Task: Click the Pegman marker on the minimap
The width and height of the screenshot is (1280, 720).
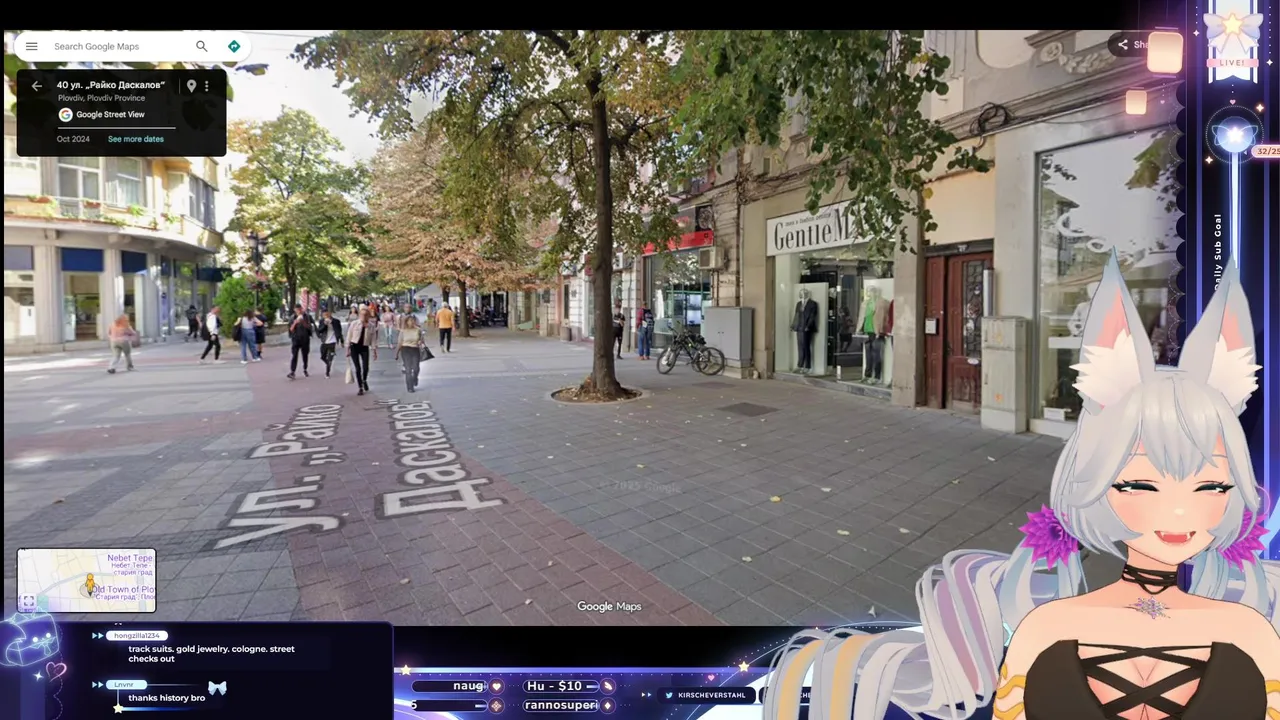Action: pyautogui.click(x=90, y=584)
